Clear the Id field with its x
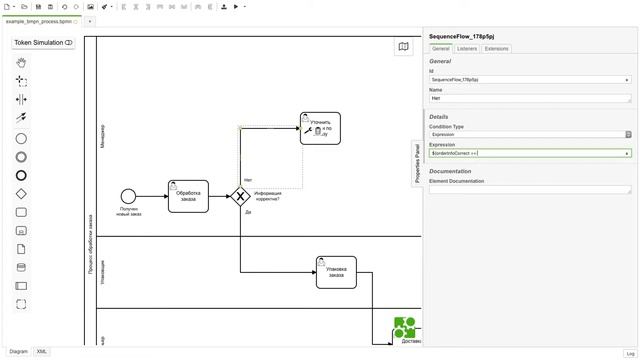The height and width of the screenshot is (360, 640). click(627, 80)
